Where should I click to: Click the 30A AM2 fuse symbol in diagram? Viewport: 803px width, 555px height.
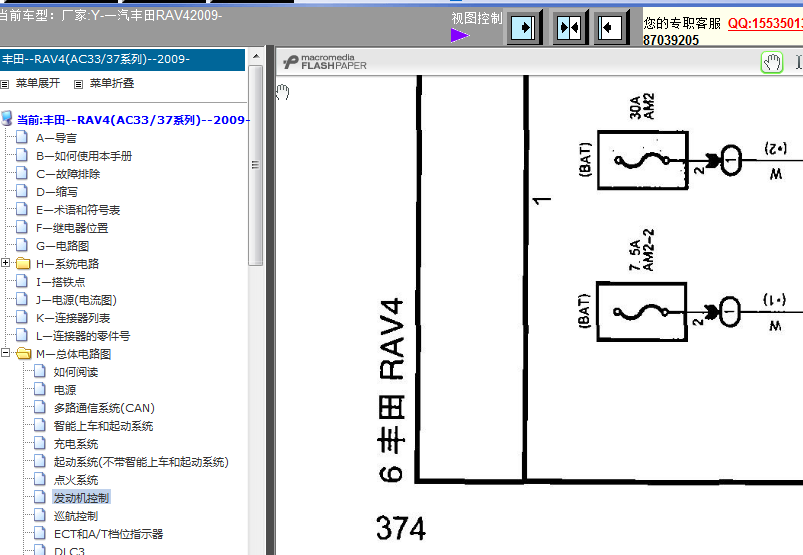point(643,160)
